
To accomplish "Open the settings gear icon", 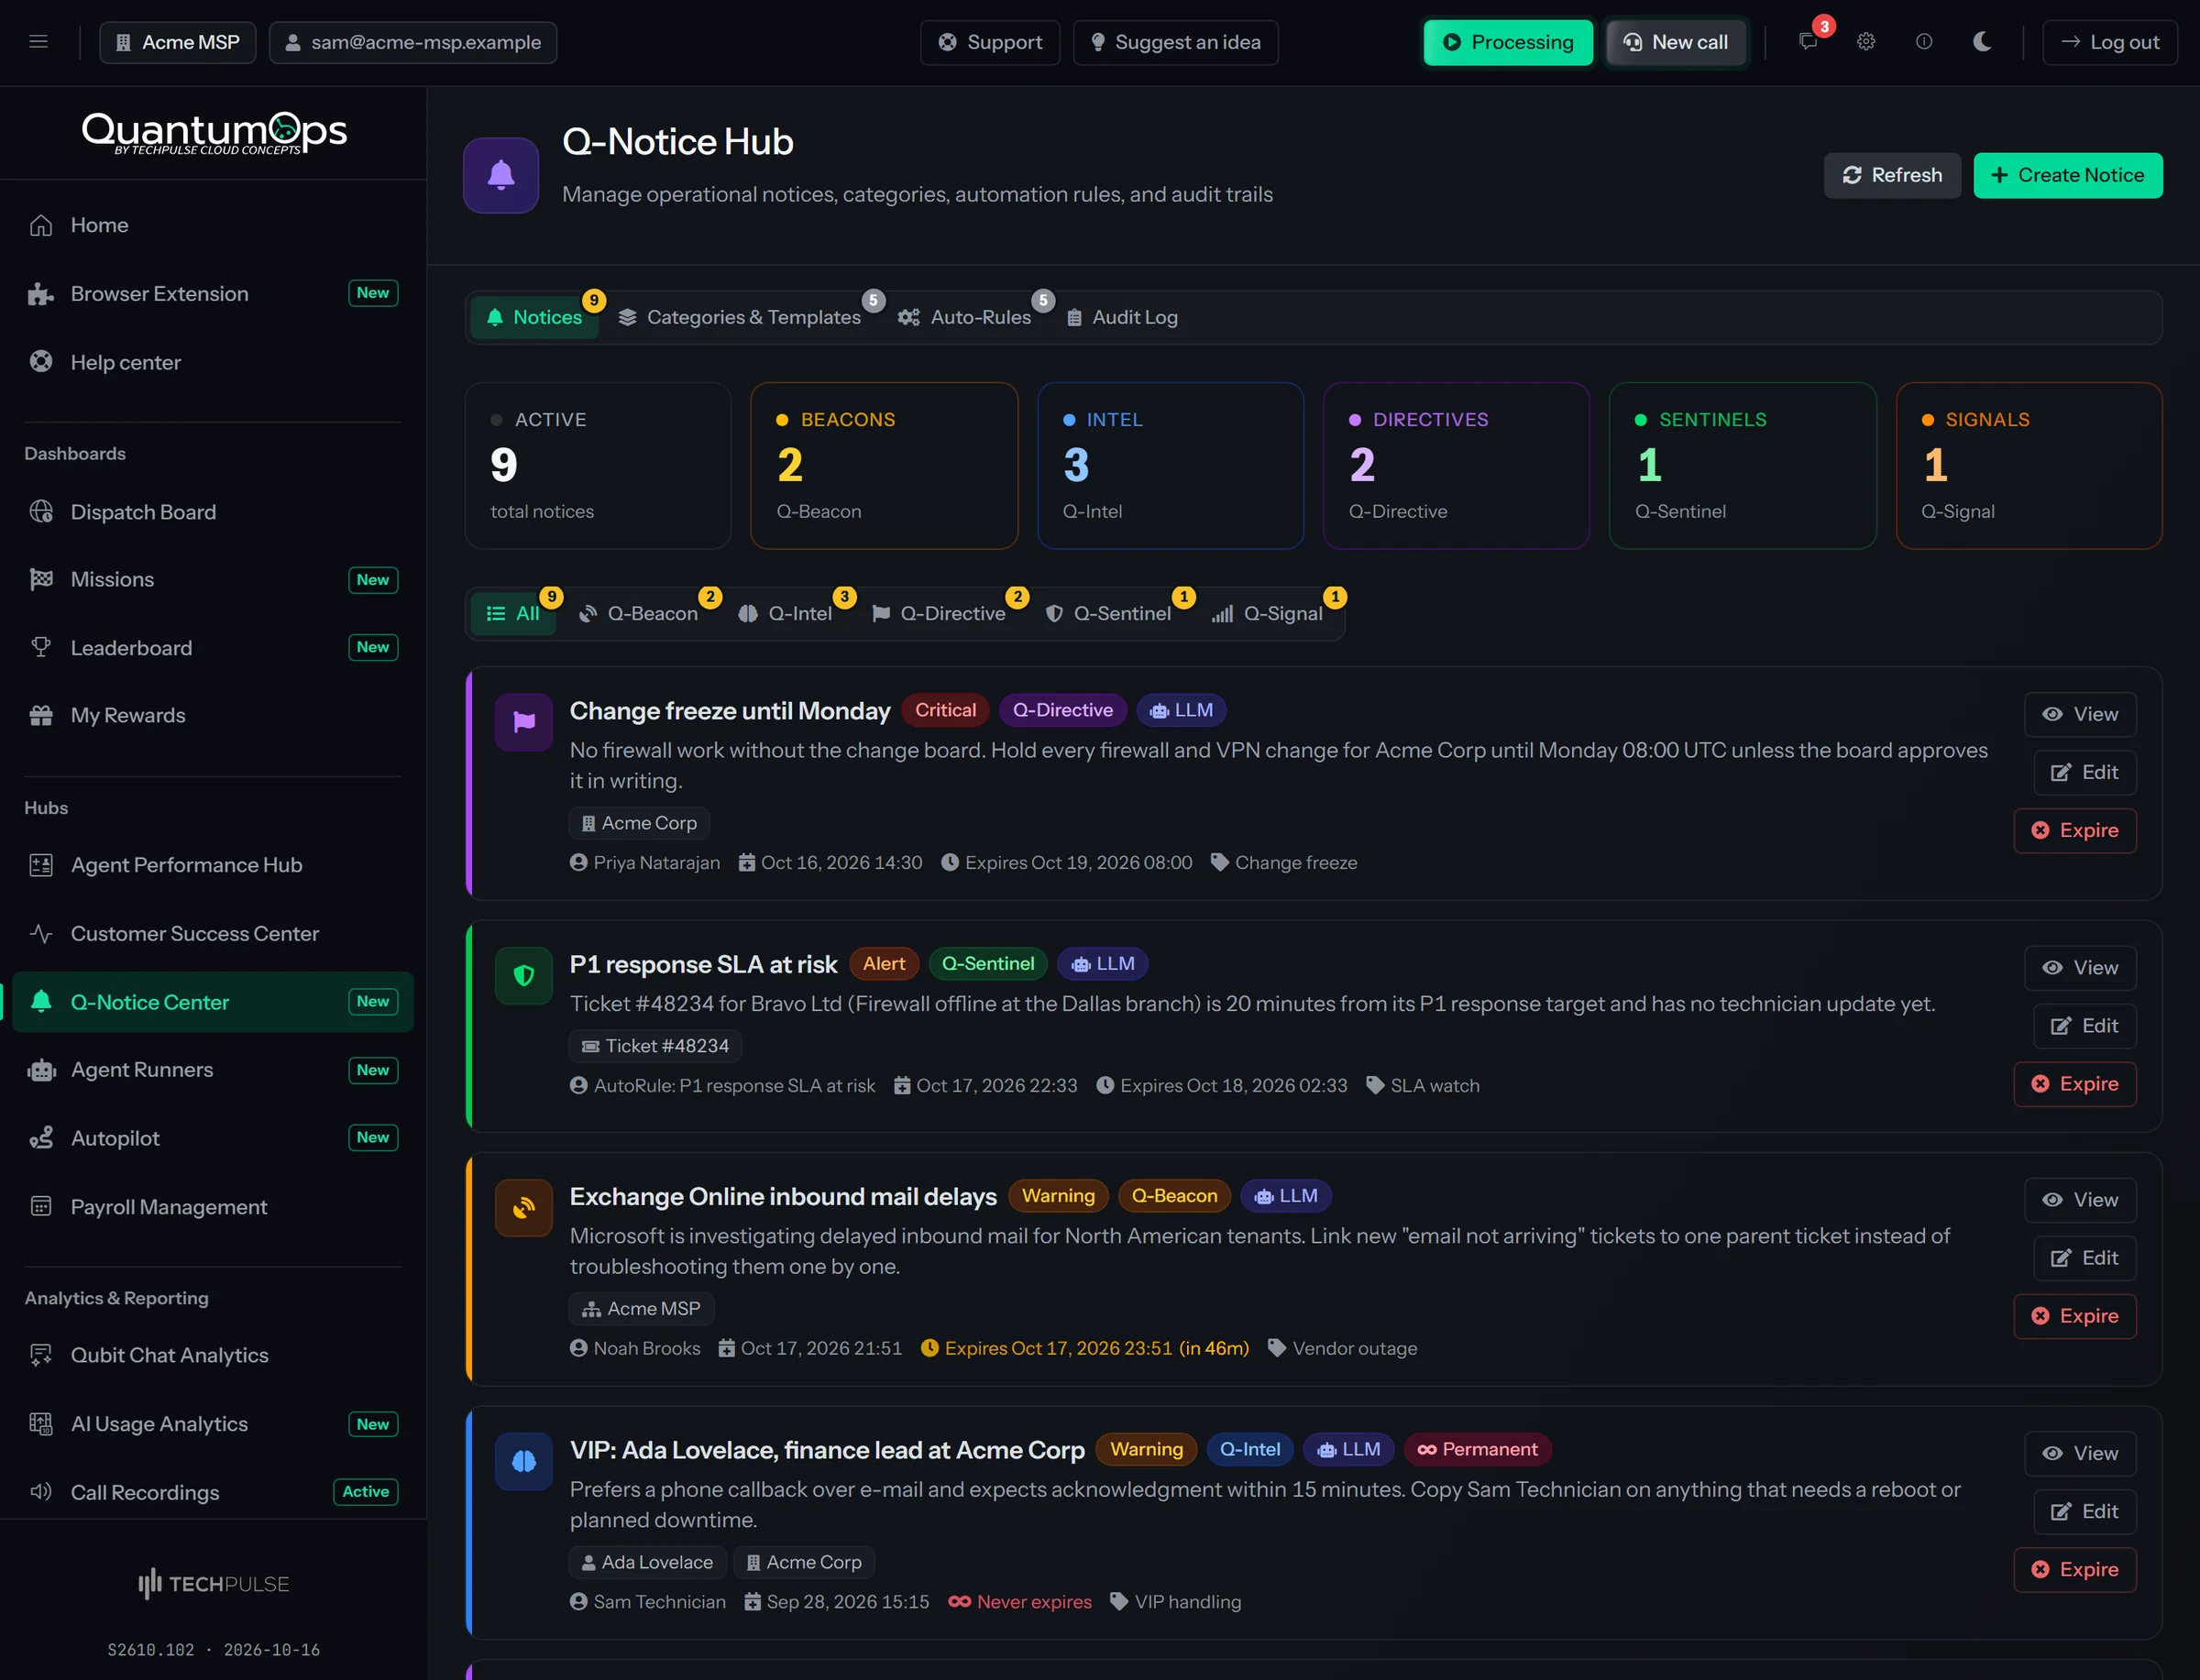I will click(x=1866, y=42).
